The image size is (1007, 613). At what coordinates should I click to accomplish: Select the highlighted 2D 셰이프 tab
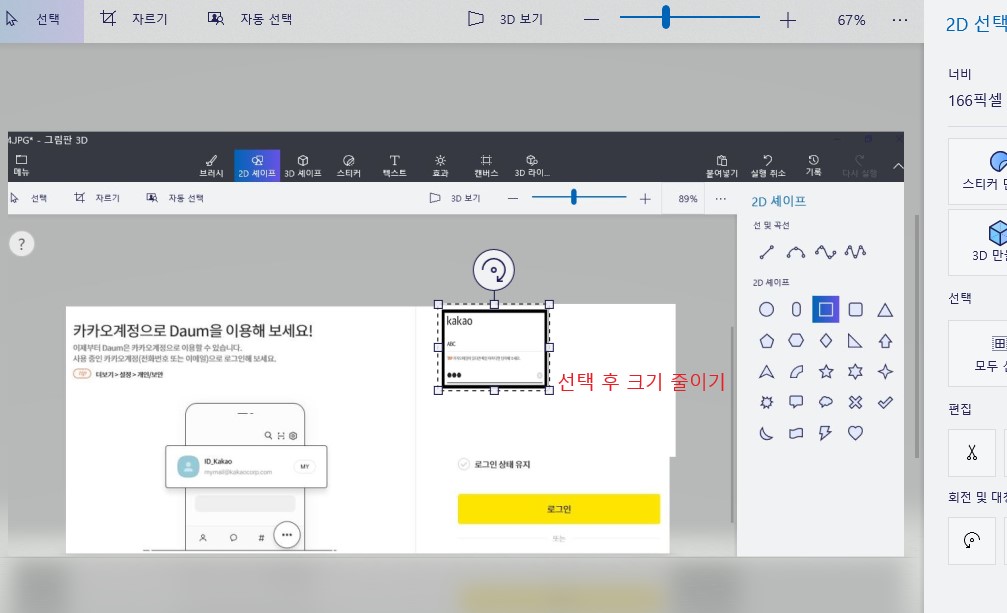257,166
